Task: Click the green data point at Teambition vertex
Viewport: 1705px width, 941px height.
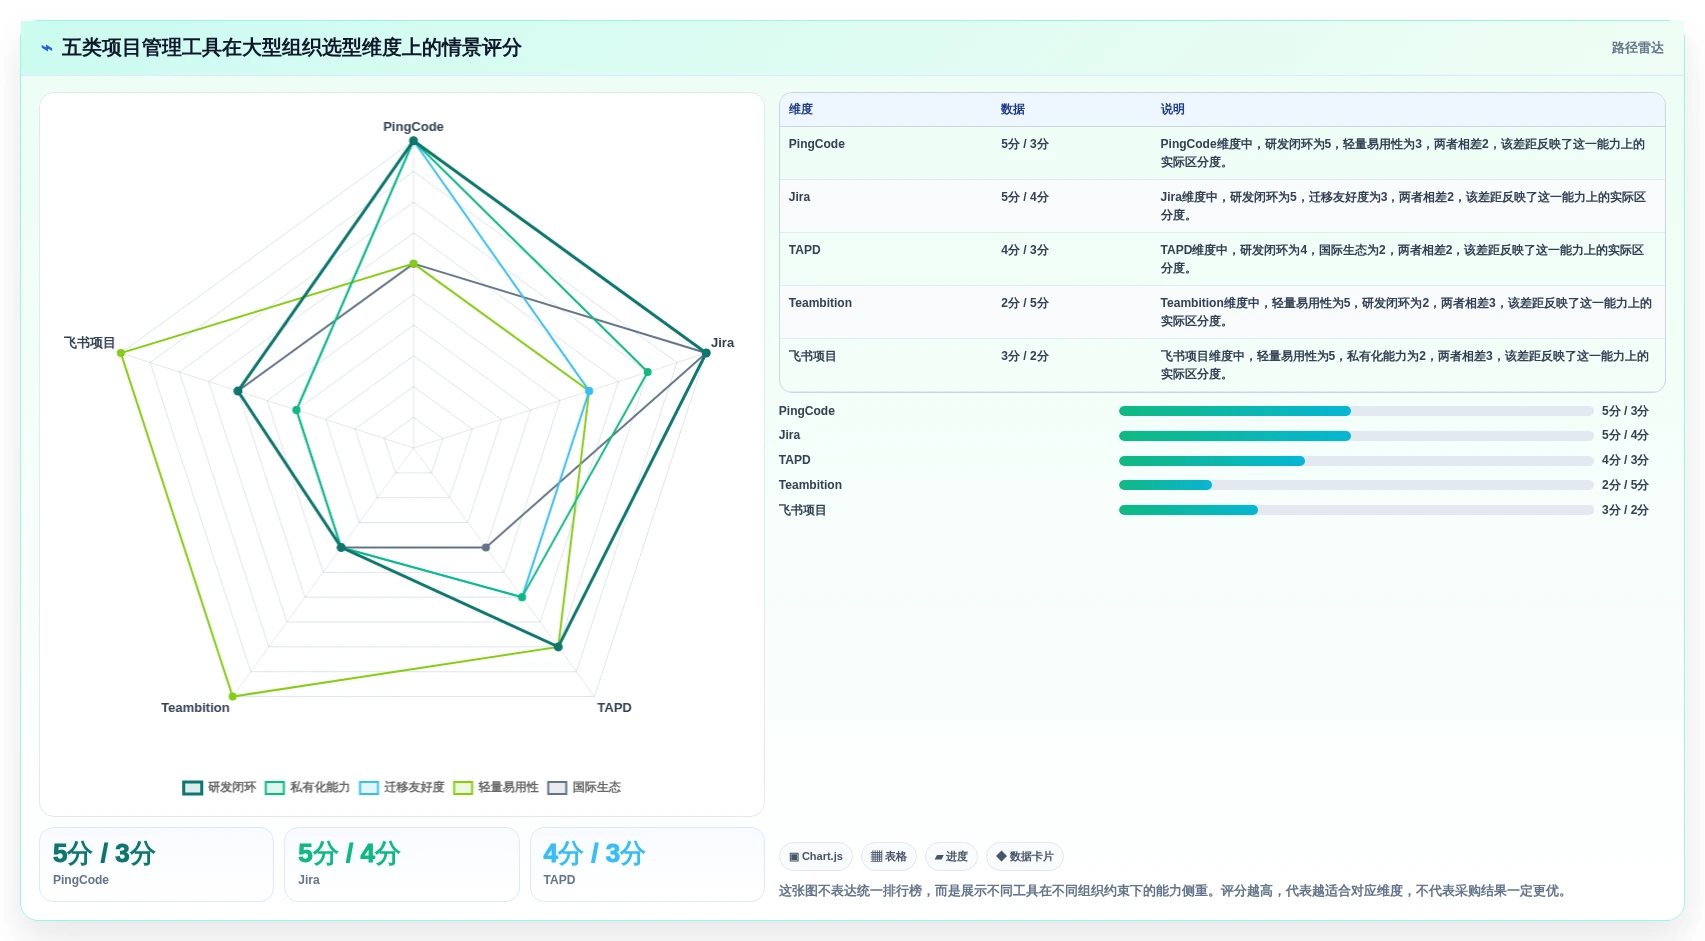Action: point(232,696)
